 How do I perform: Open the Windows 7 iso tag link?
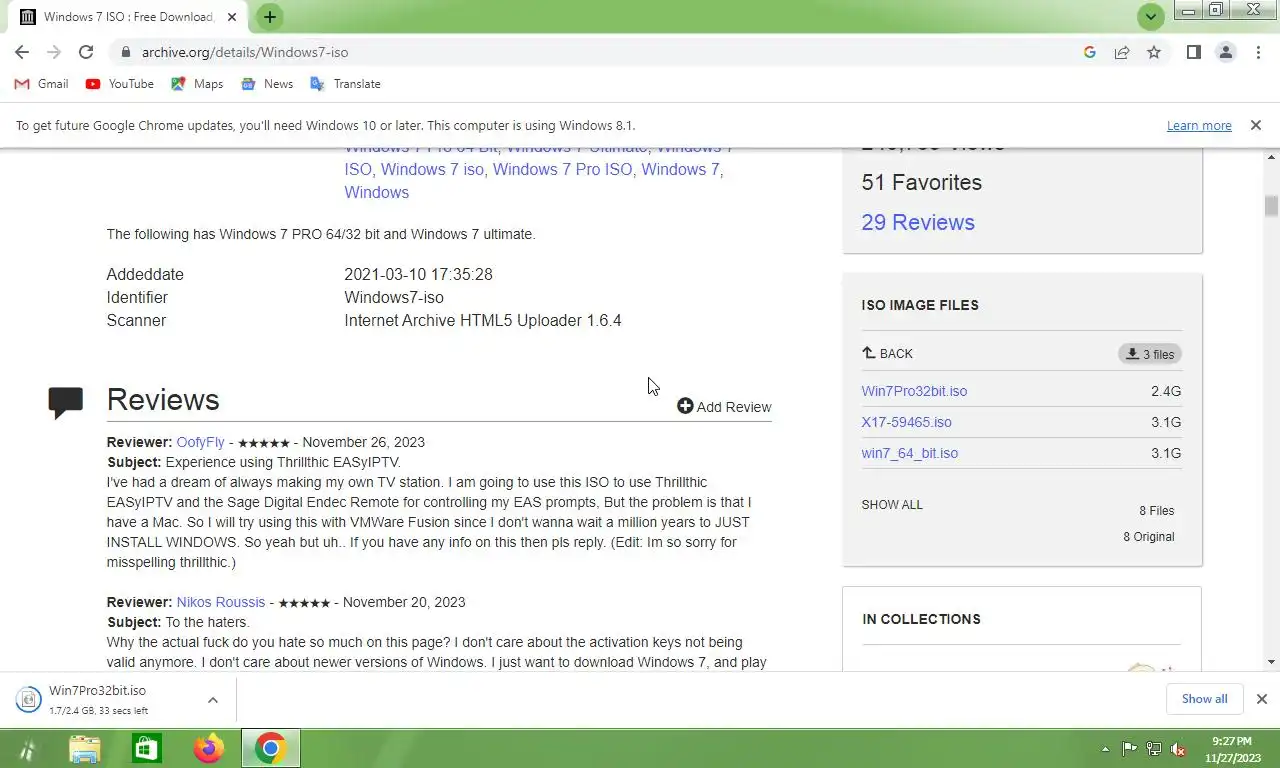click(x=432, y=169)
